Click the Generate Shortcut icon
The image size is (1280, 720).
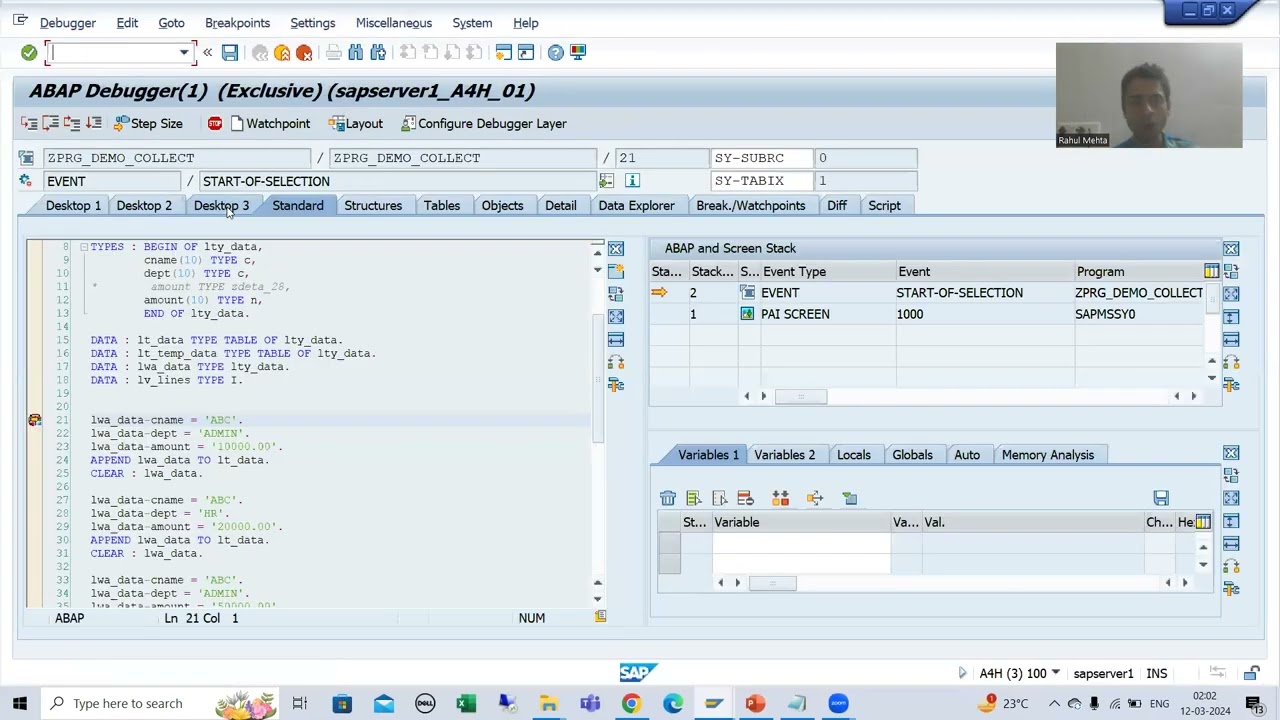[526, 52]
